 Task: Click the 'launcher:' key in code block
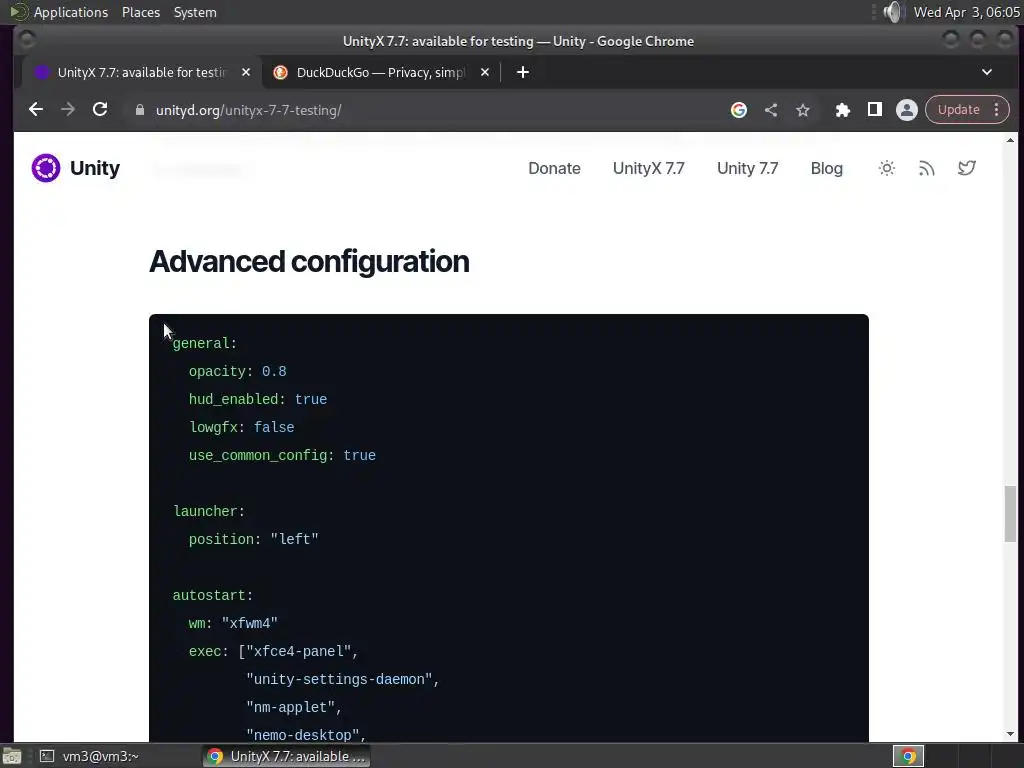tap(209, 511)
